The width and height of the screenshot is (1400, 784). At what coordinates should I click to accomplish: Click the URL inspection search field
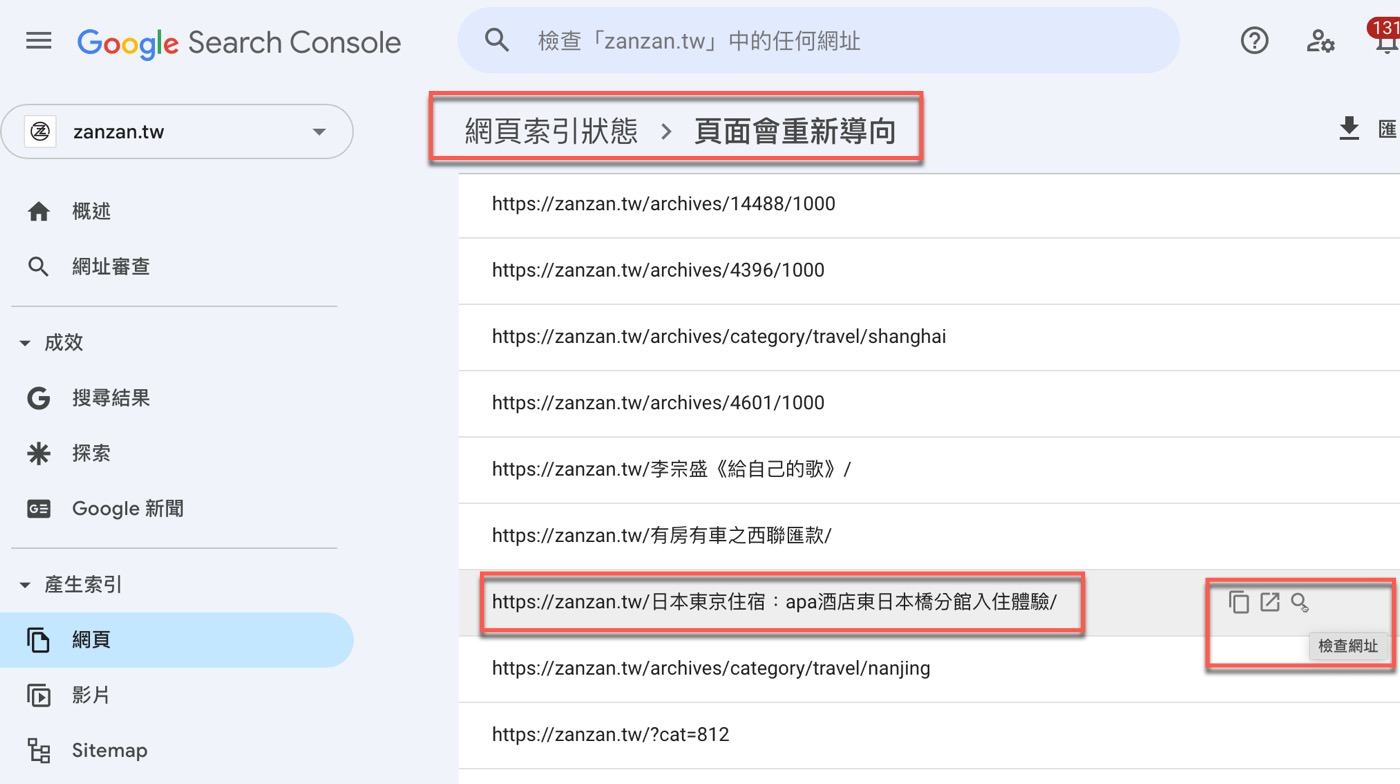(818, 40)
